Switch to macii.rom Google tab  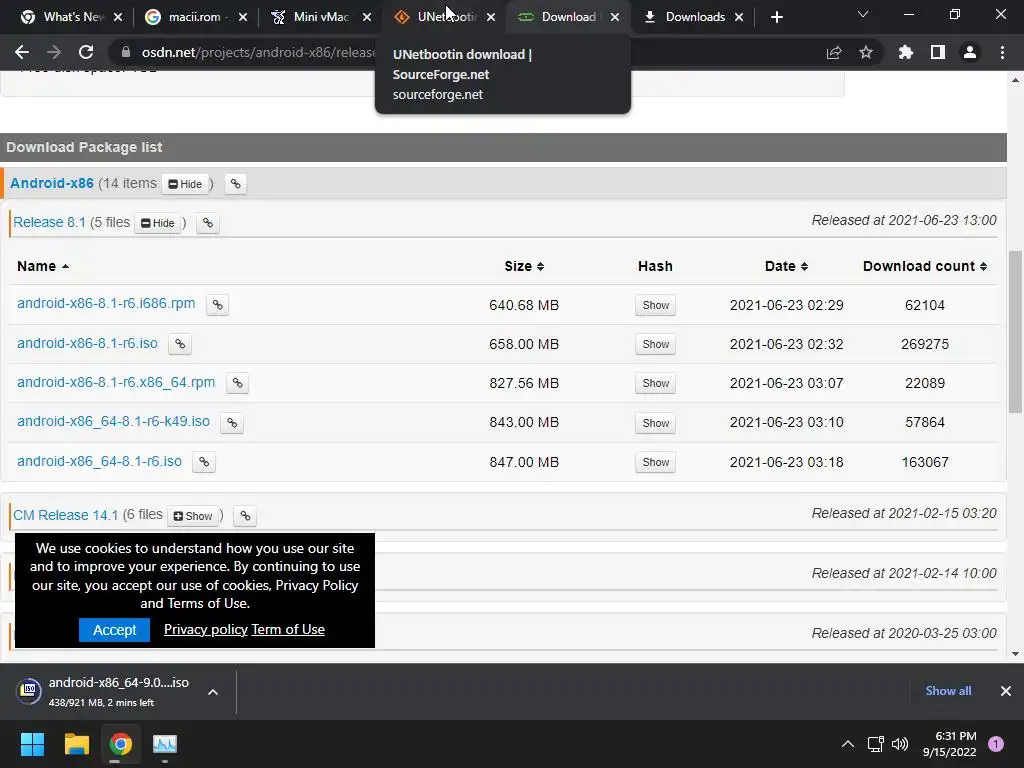195,17
